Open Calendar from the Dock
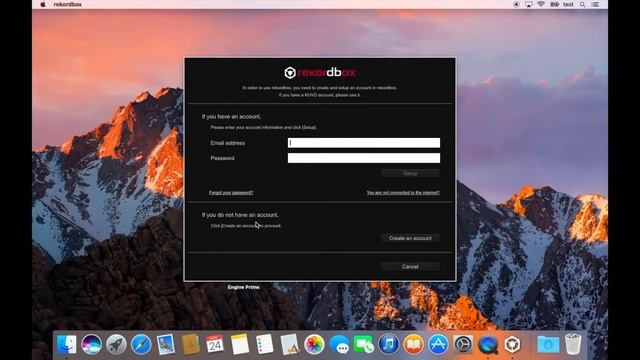This screenshot has height=360, width=640. click(x=215, y=344)
